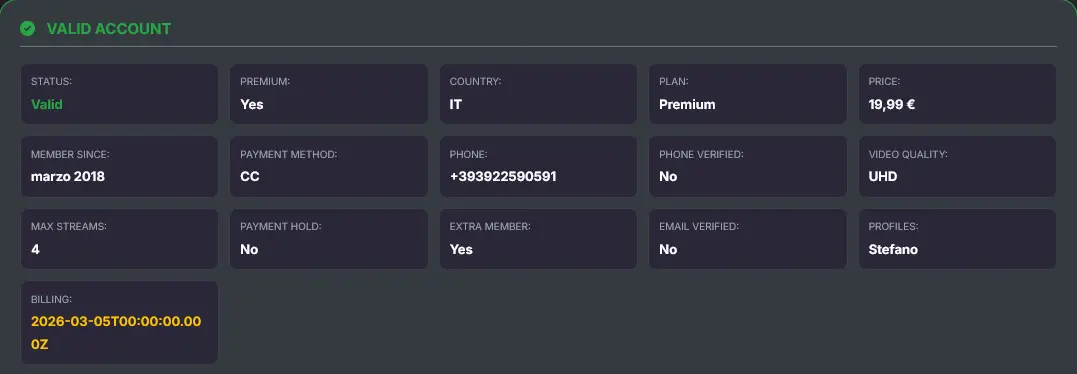The height and width of the screenshot is (374, 1077).
Task: Click the COUNTRY label
Action: [475, 82]
